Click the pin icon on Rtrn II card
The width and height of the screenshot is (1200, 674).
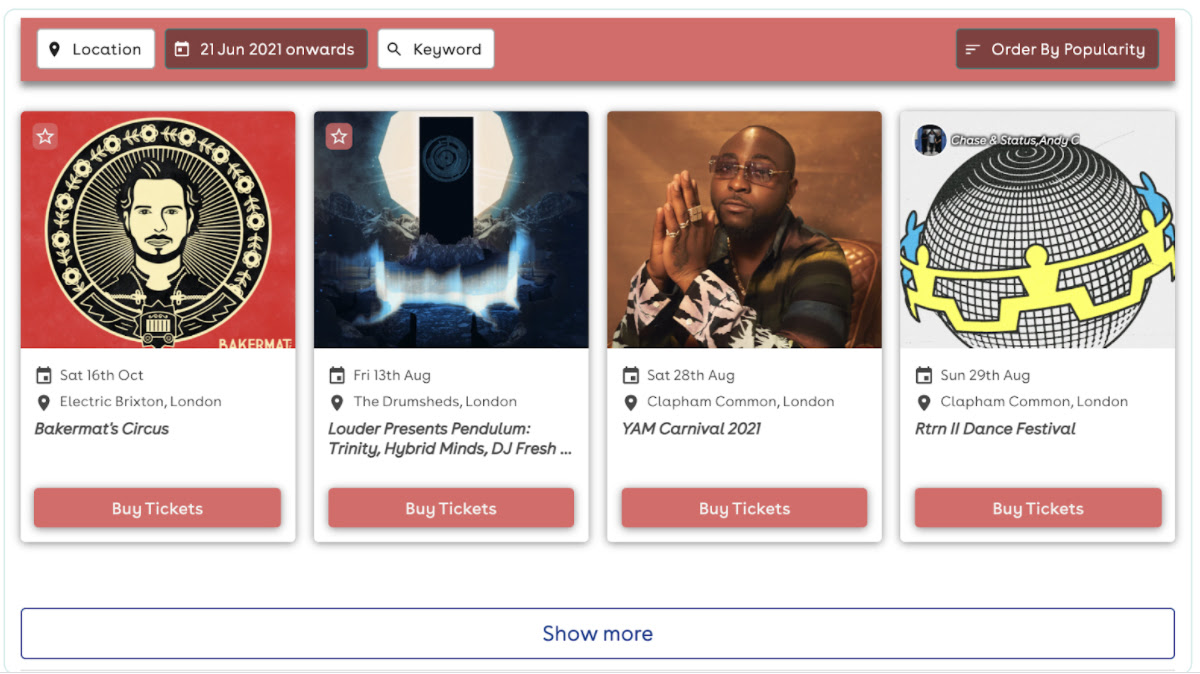pyautogui.click(x=924, y=402)
